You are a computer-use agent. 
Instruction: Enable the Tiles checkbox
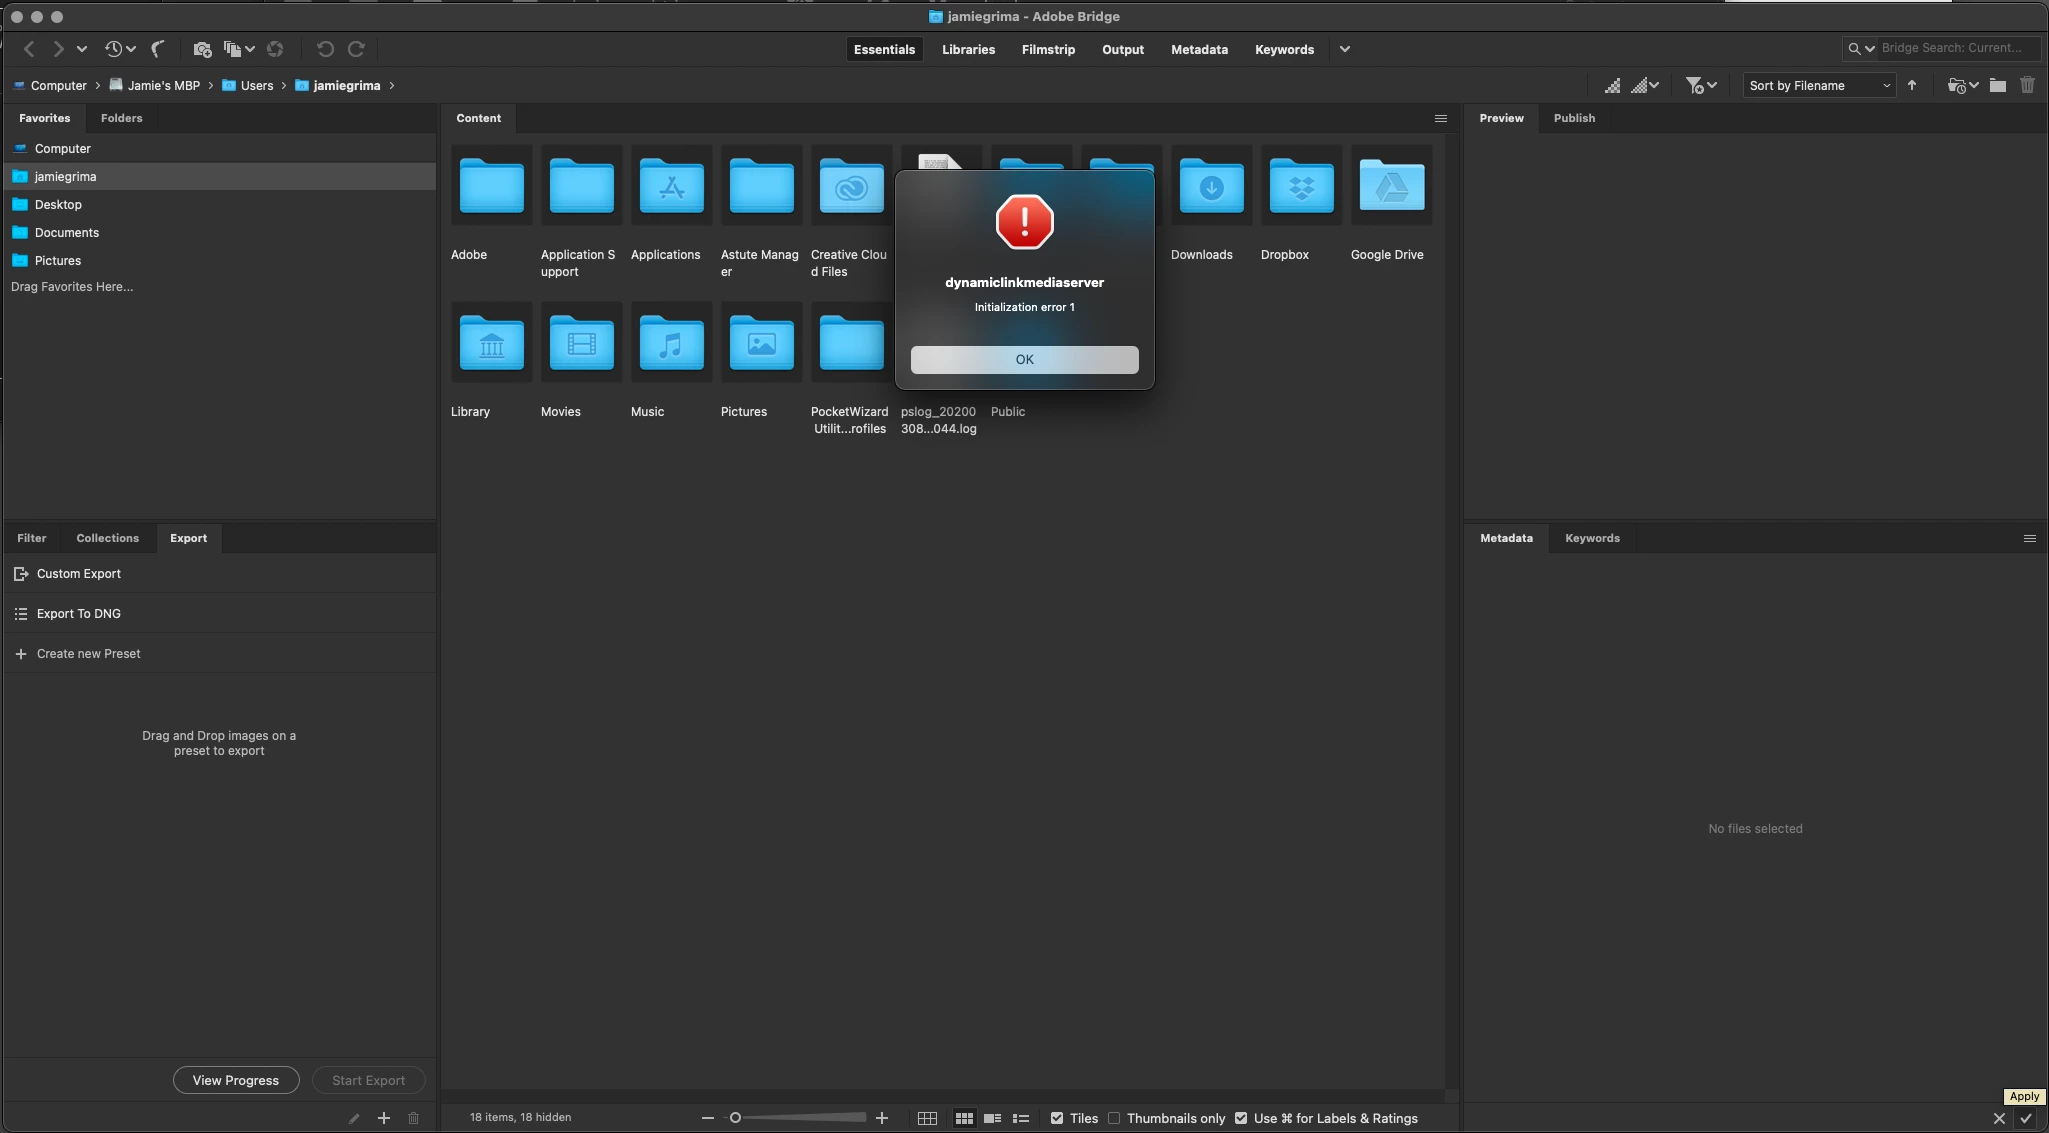1057,1118
